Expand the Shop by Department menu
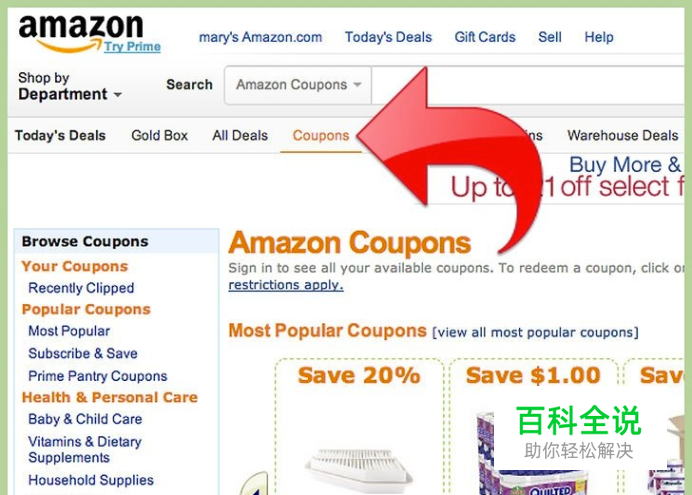The height and width of the screenshot is (495, 692). tap(70, 86)
